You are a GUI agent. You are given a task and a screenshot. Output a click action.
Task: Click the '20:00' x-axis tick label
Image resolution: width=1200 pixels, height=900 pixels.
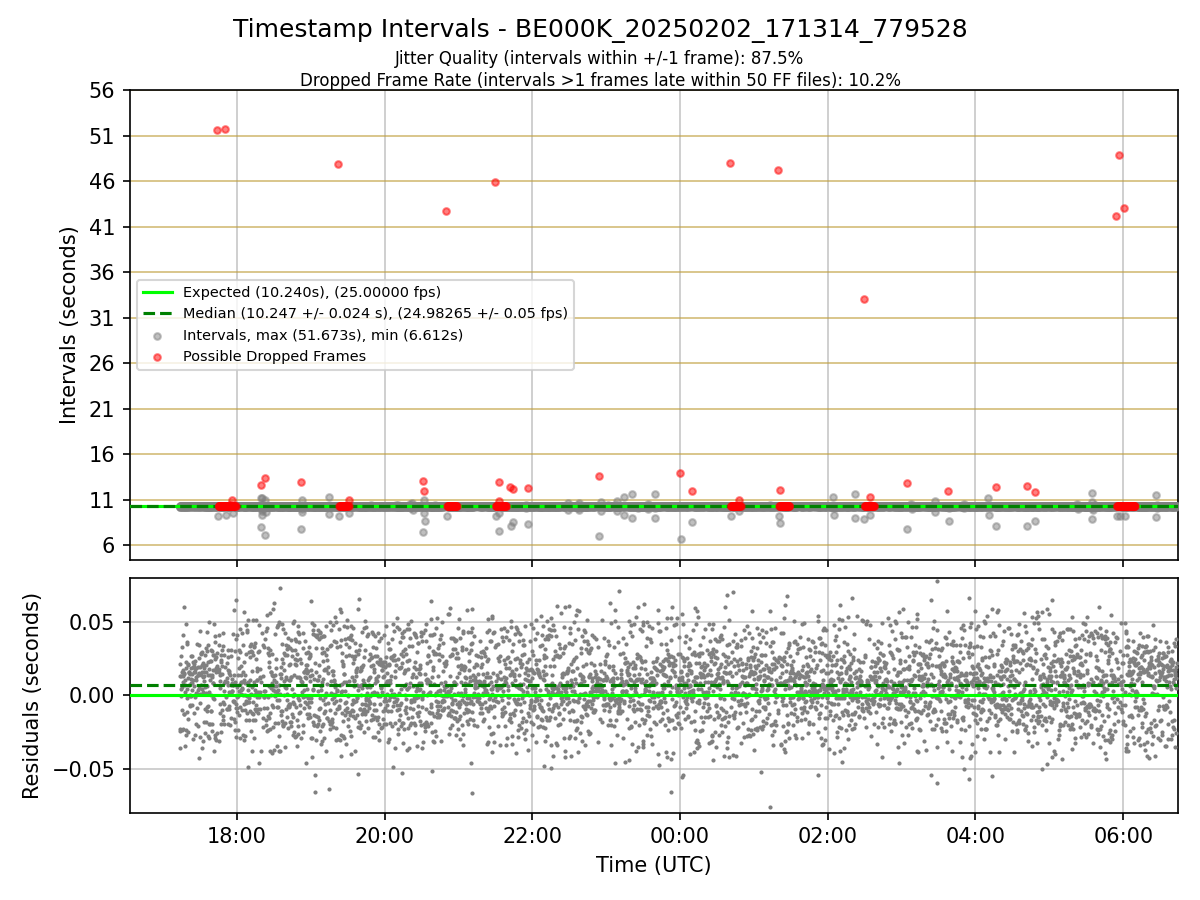tap(385, 834)
